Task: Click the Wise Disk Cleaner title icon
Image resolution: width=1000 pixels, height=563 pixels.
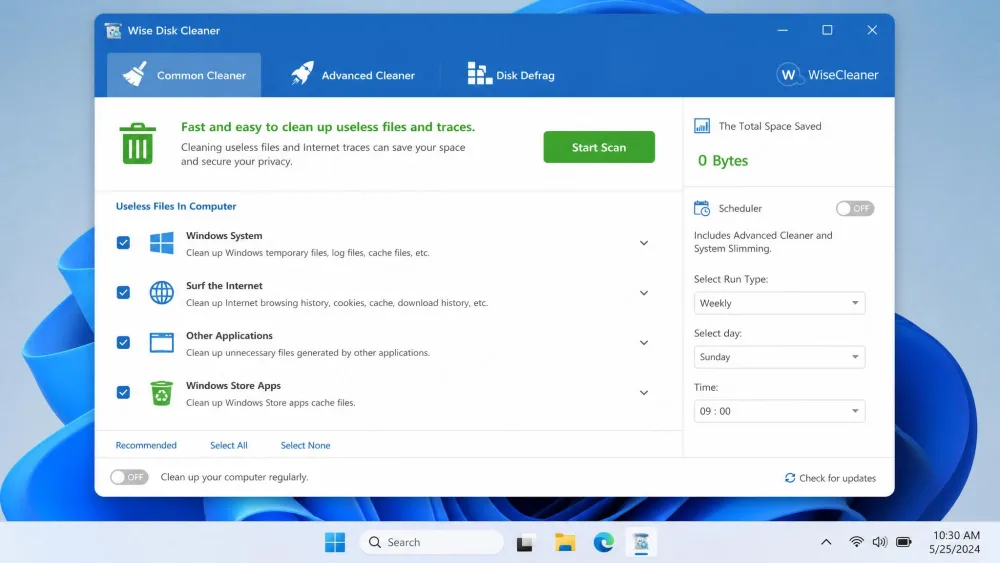Action: click(x=114, y=31)
